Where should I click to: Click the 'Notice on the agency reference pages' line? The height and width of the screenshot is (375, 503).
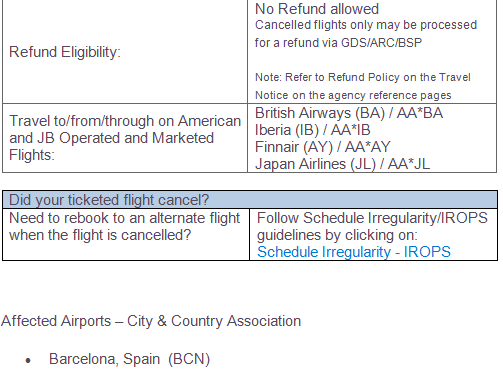pyautogui.click(x=353, y=95)
